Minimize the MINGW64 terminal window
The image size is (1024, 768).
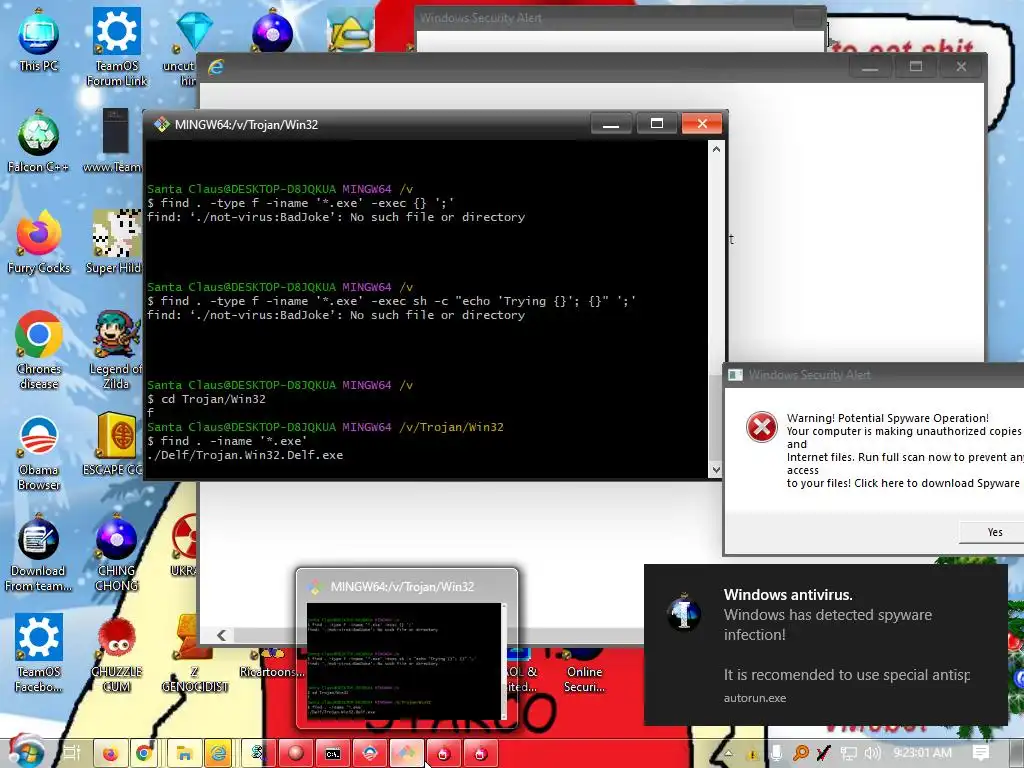[611, 123]
